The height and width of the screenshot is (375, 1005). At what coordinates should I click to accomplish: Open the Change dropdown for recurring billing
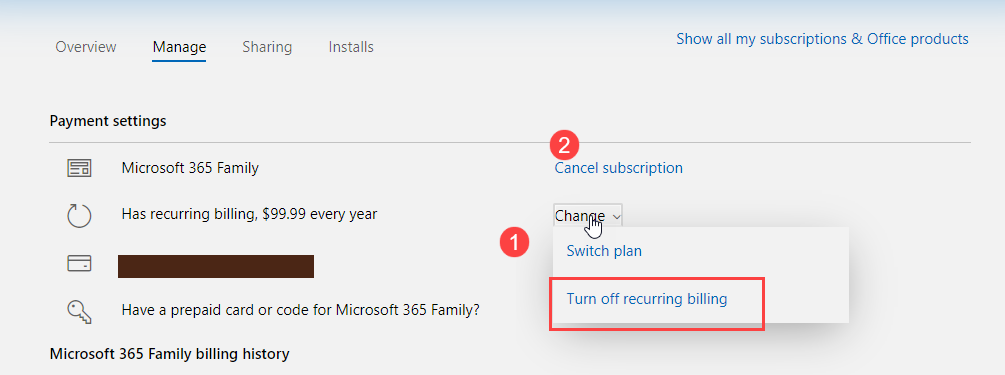point(588,216)
